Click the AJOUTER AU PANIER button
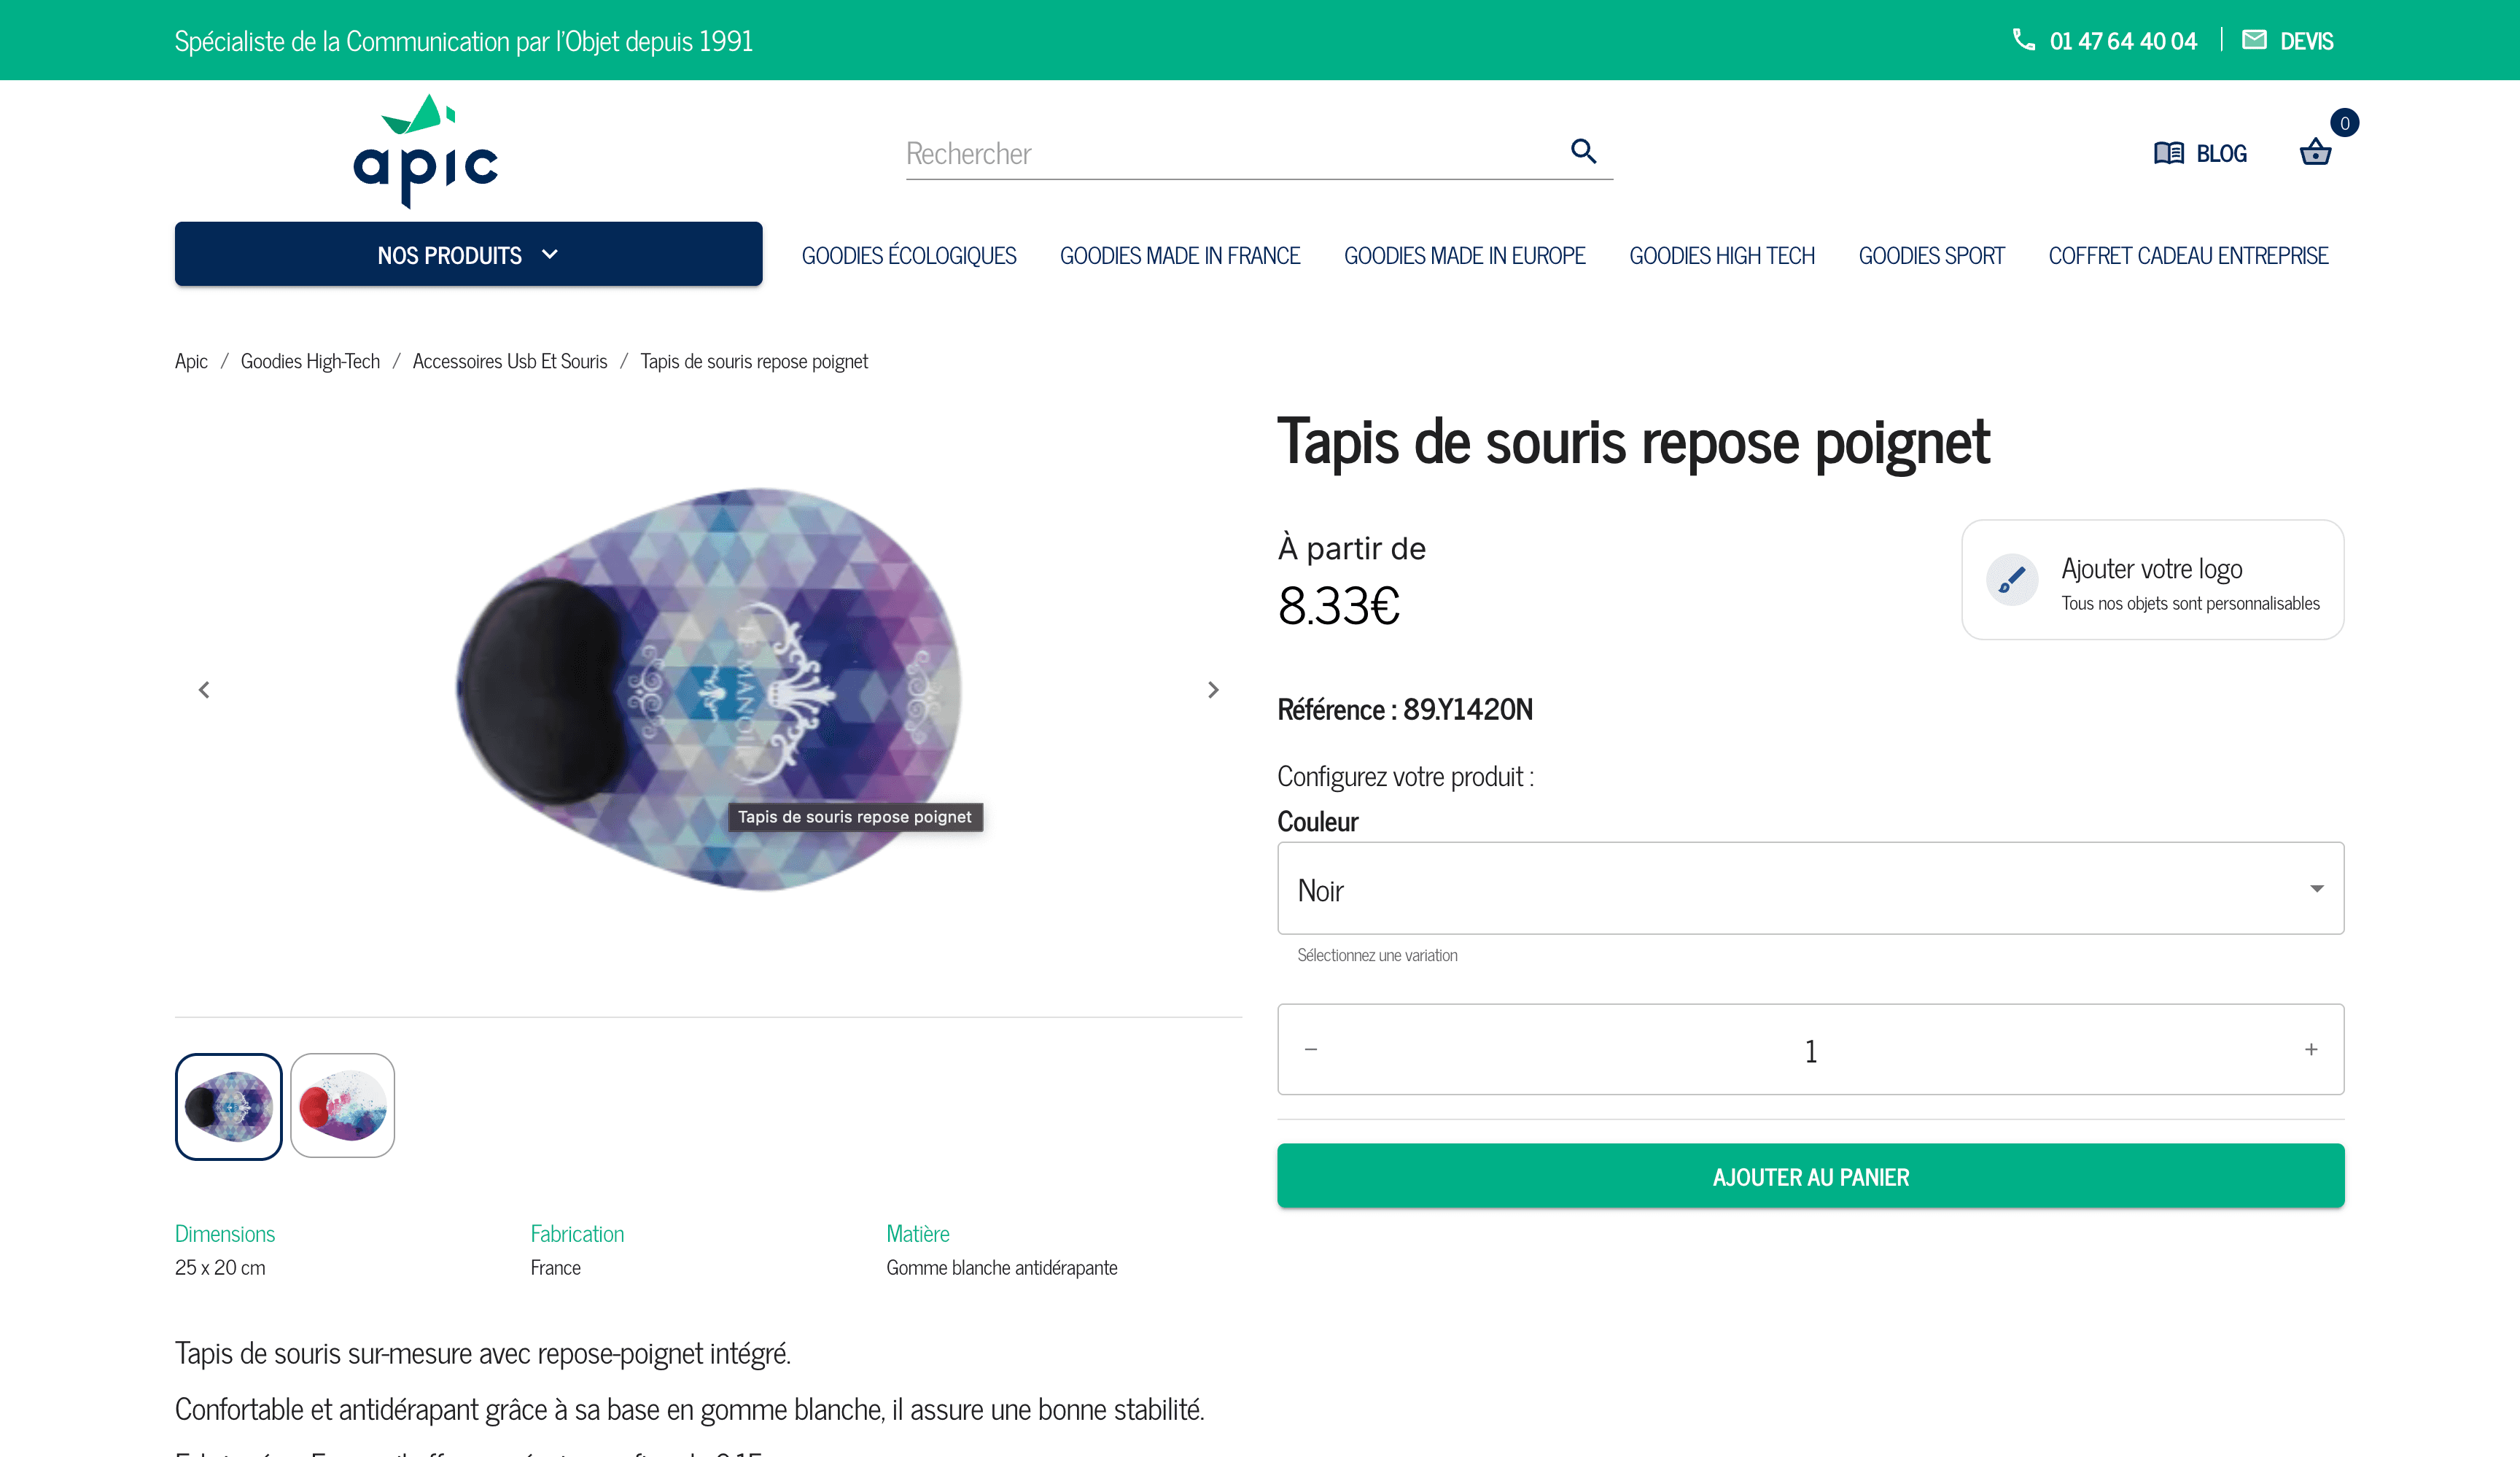 (1810, 1176)
